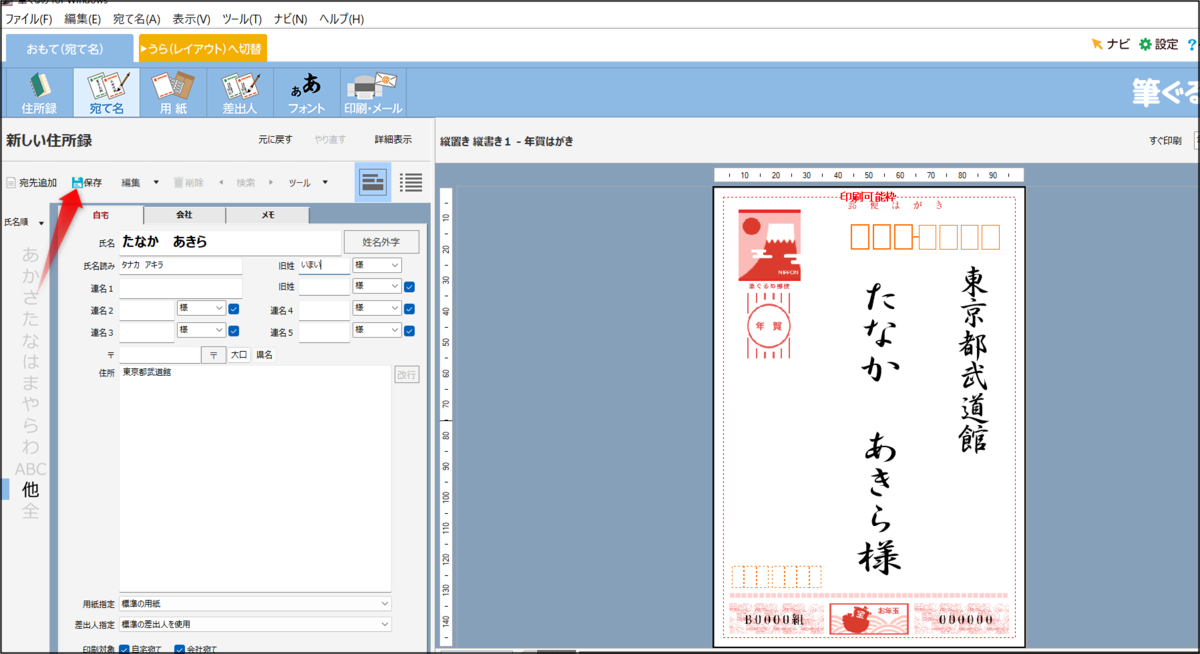Open the ナビ navigation guide
1200x654 pixels.
tap(1110, 44)
